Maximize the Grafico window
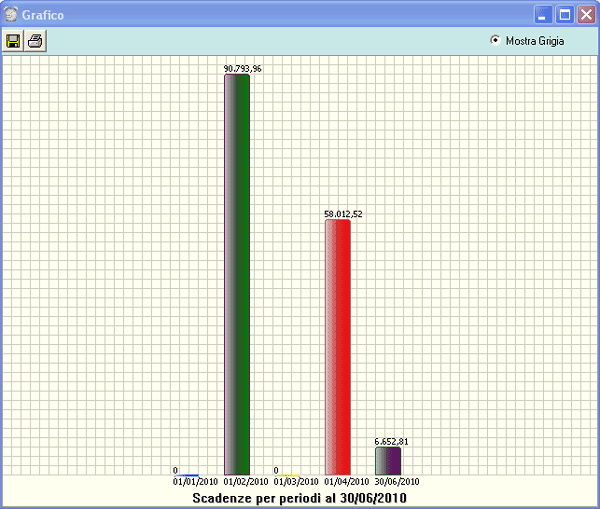Image resolution: width=600 pixels, height=509 pixels. click(x=565, y=15)
